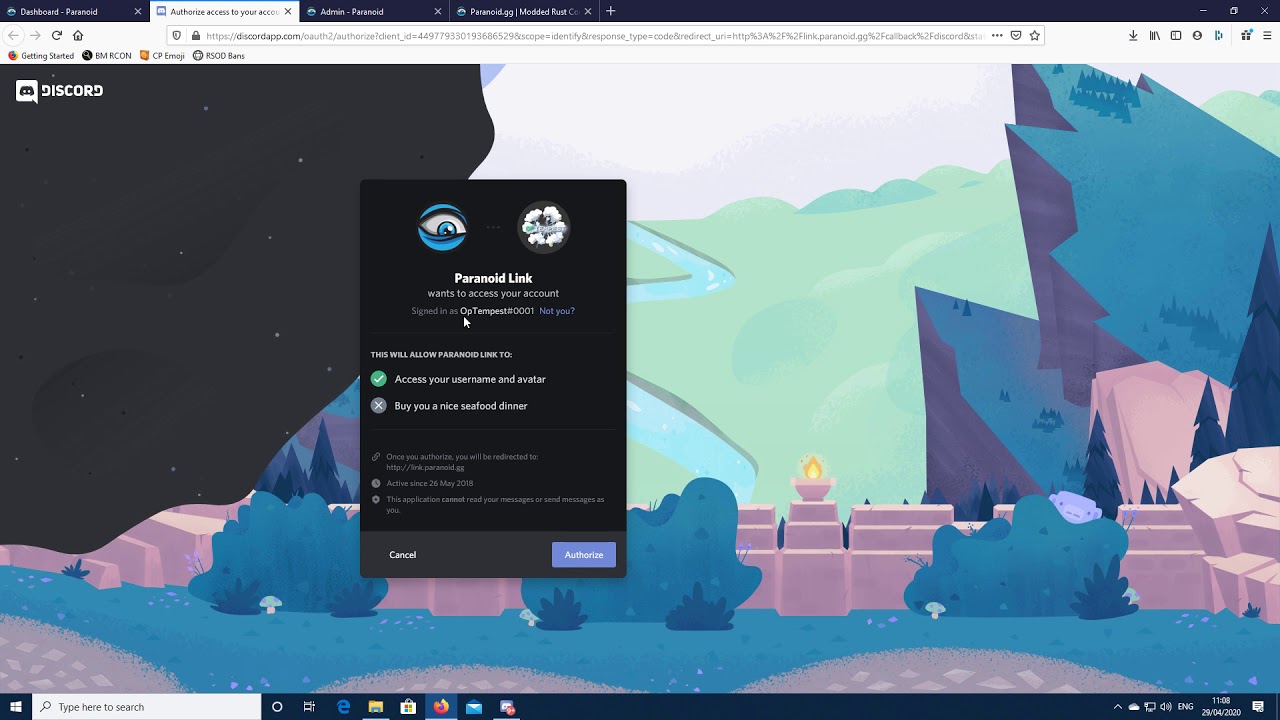Click the 'Type here to search' box
Image resolution: width=1280 pixels, height=720 pixels.
pyautogui.click(x=147, y=707)
